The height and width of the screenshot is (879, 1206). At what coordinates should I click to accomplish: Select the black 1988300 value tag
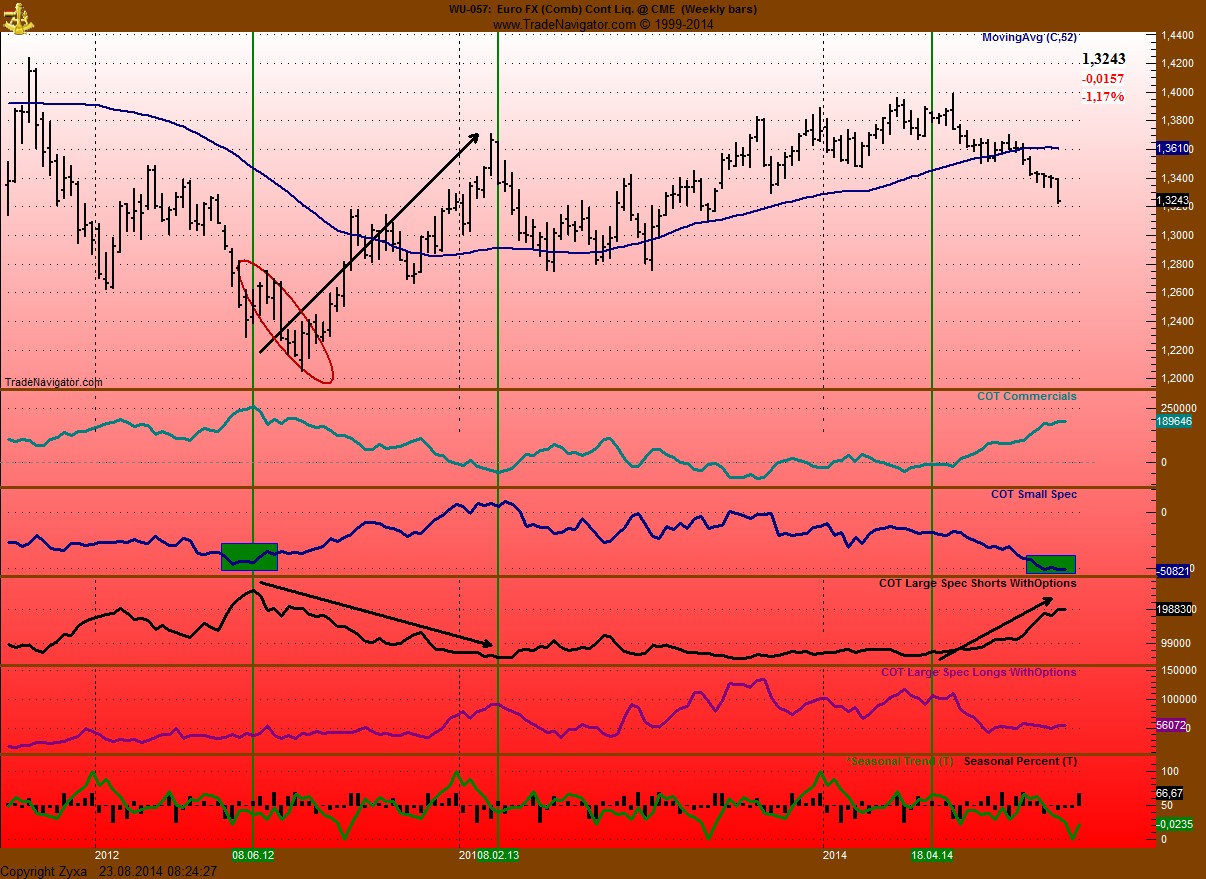[1175, 608]
